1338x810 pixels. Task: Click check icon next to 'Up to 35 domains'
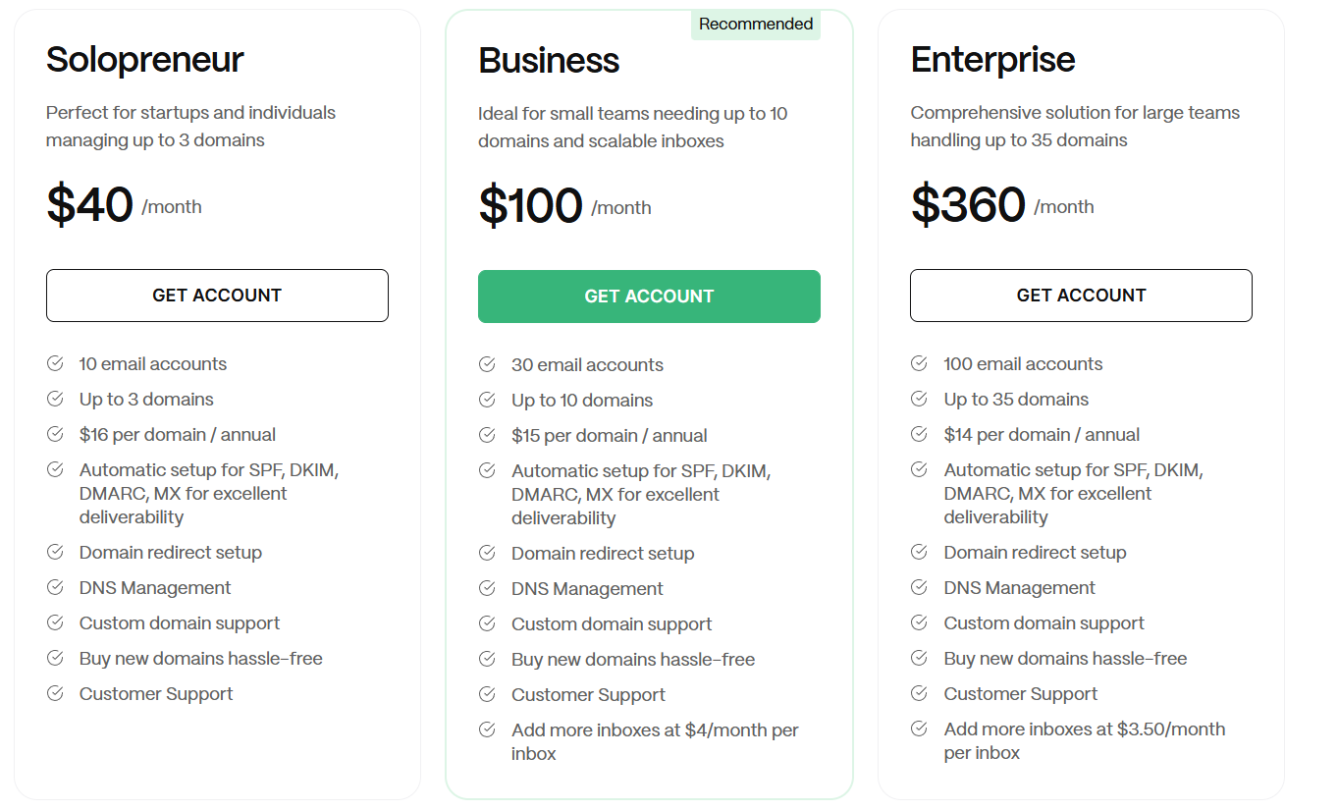pos(919,399)
